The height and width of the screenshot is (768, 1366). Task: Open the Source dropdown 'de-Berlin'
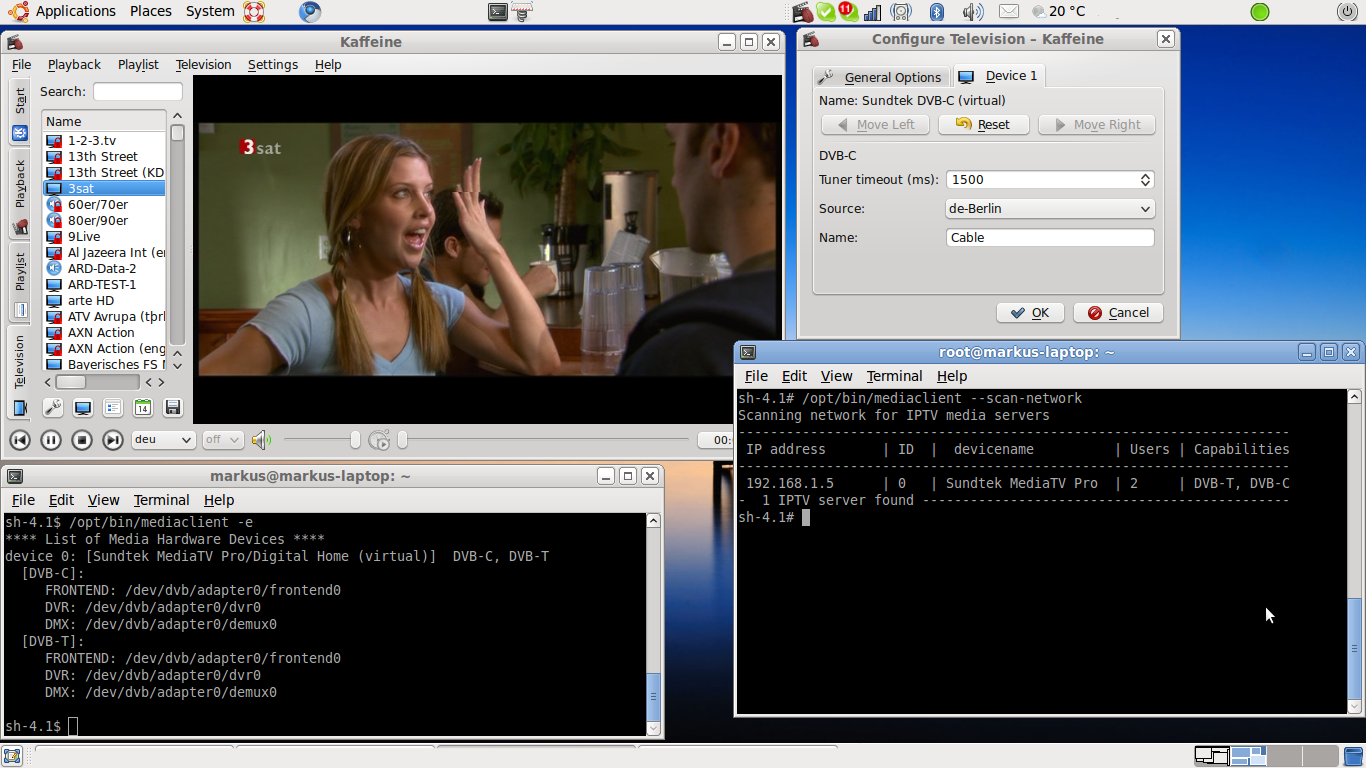(x=1050, y=209)
